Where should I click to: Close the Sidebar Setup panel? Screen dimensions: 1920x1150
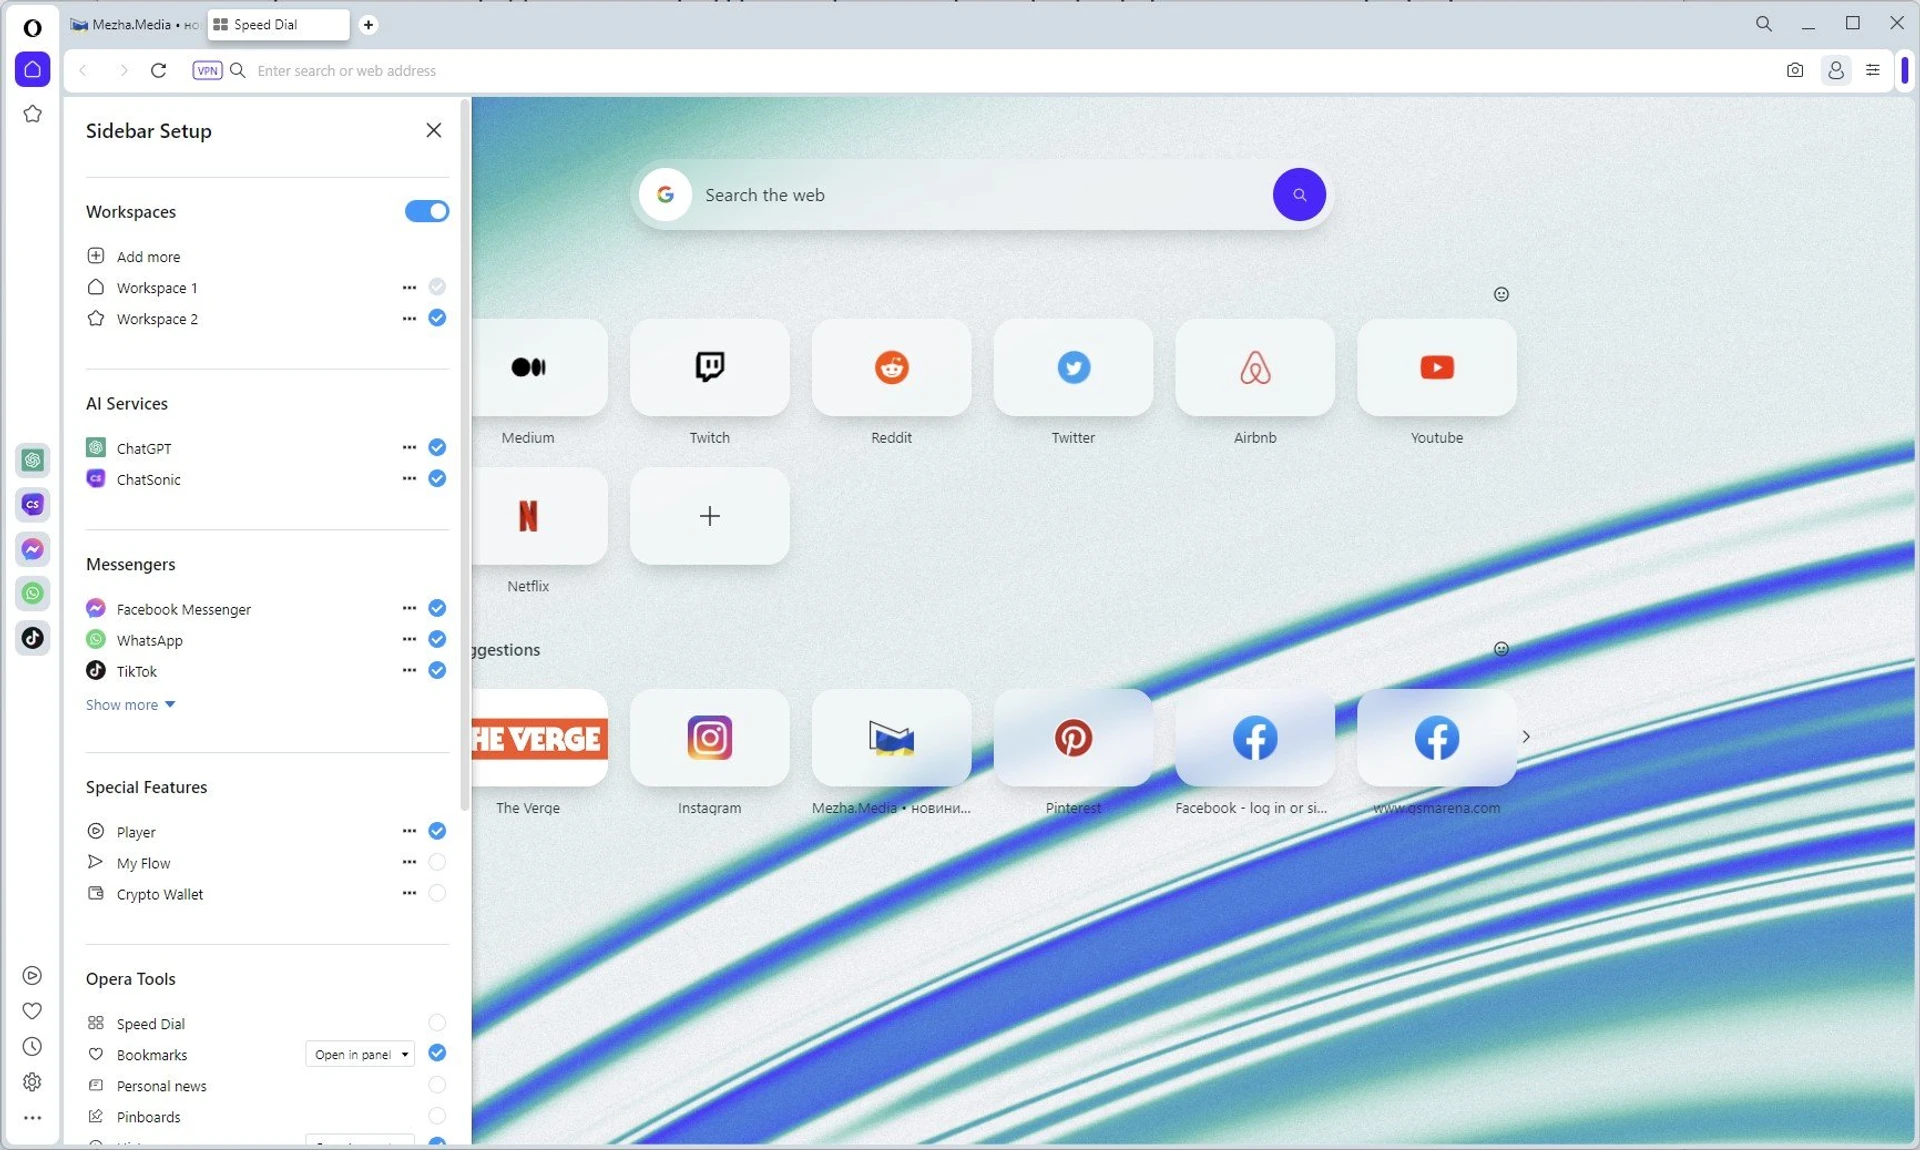point(433,130)
